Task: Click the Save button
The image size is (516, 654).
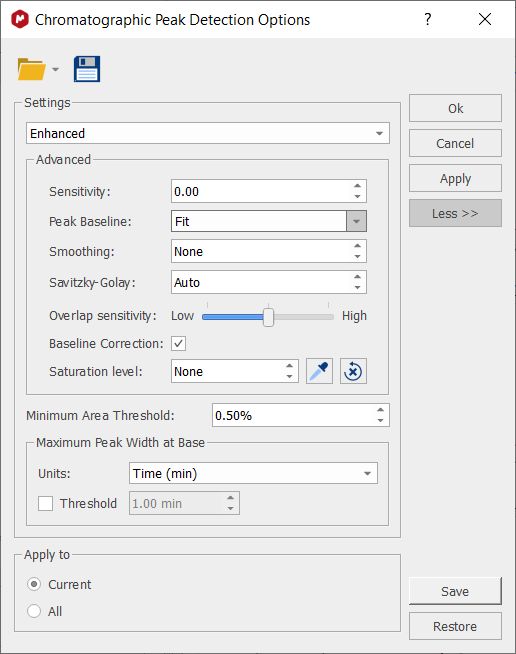Action: (455, 591)
